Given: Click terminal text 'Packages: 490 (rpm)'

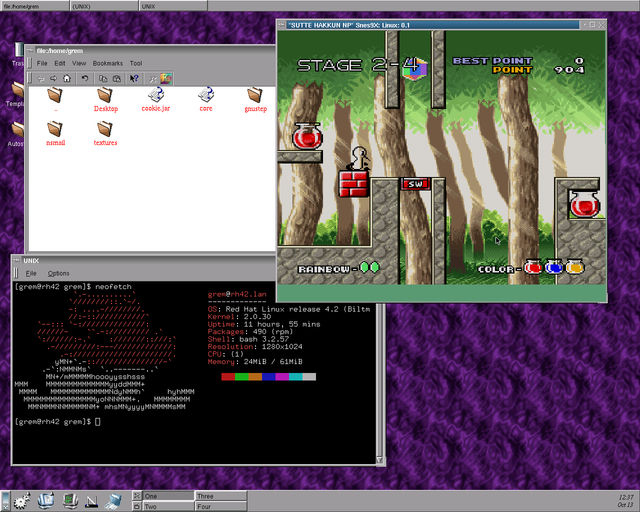Looking at the screenshot, I should pos(250,332).
